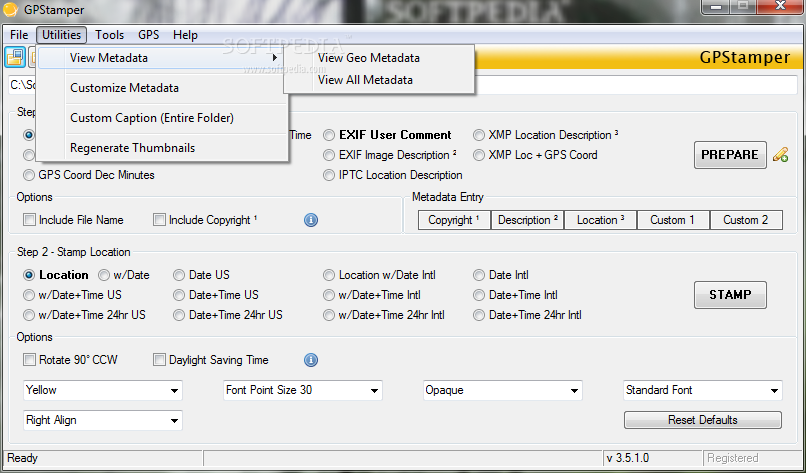Select EXIF Image Description option
The width and height of the screenshot is (806, 473).
pos(390,155)
